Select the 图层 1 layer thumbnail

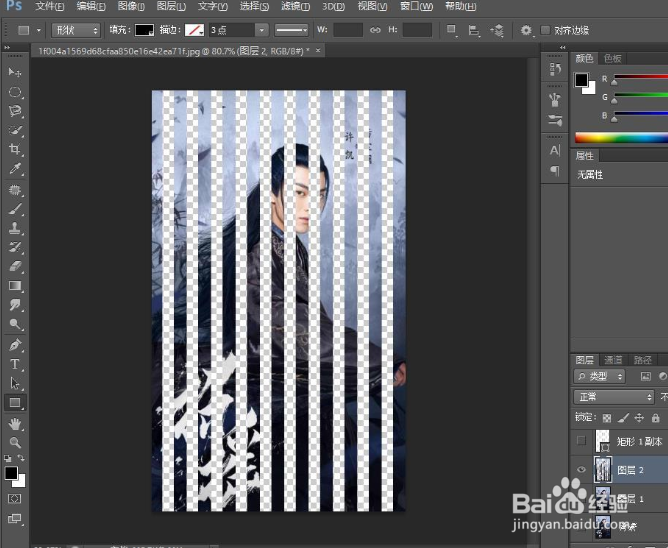[x=602, y=497]
